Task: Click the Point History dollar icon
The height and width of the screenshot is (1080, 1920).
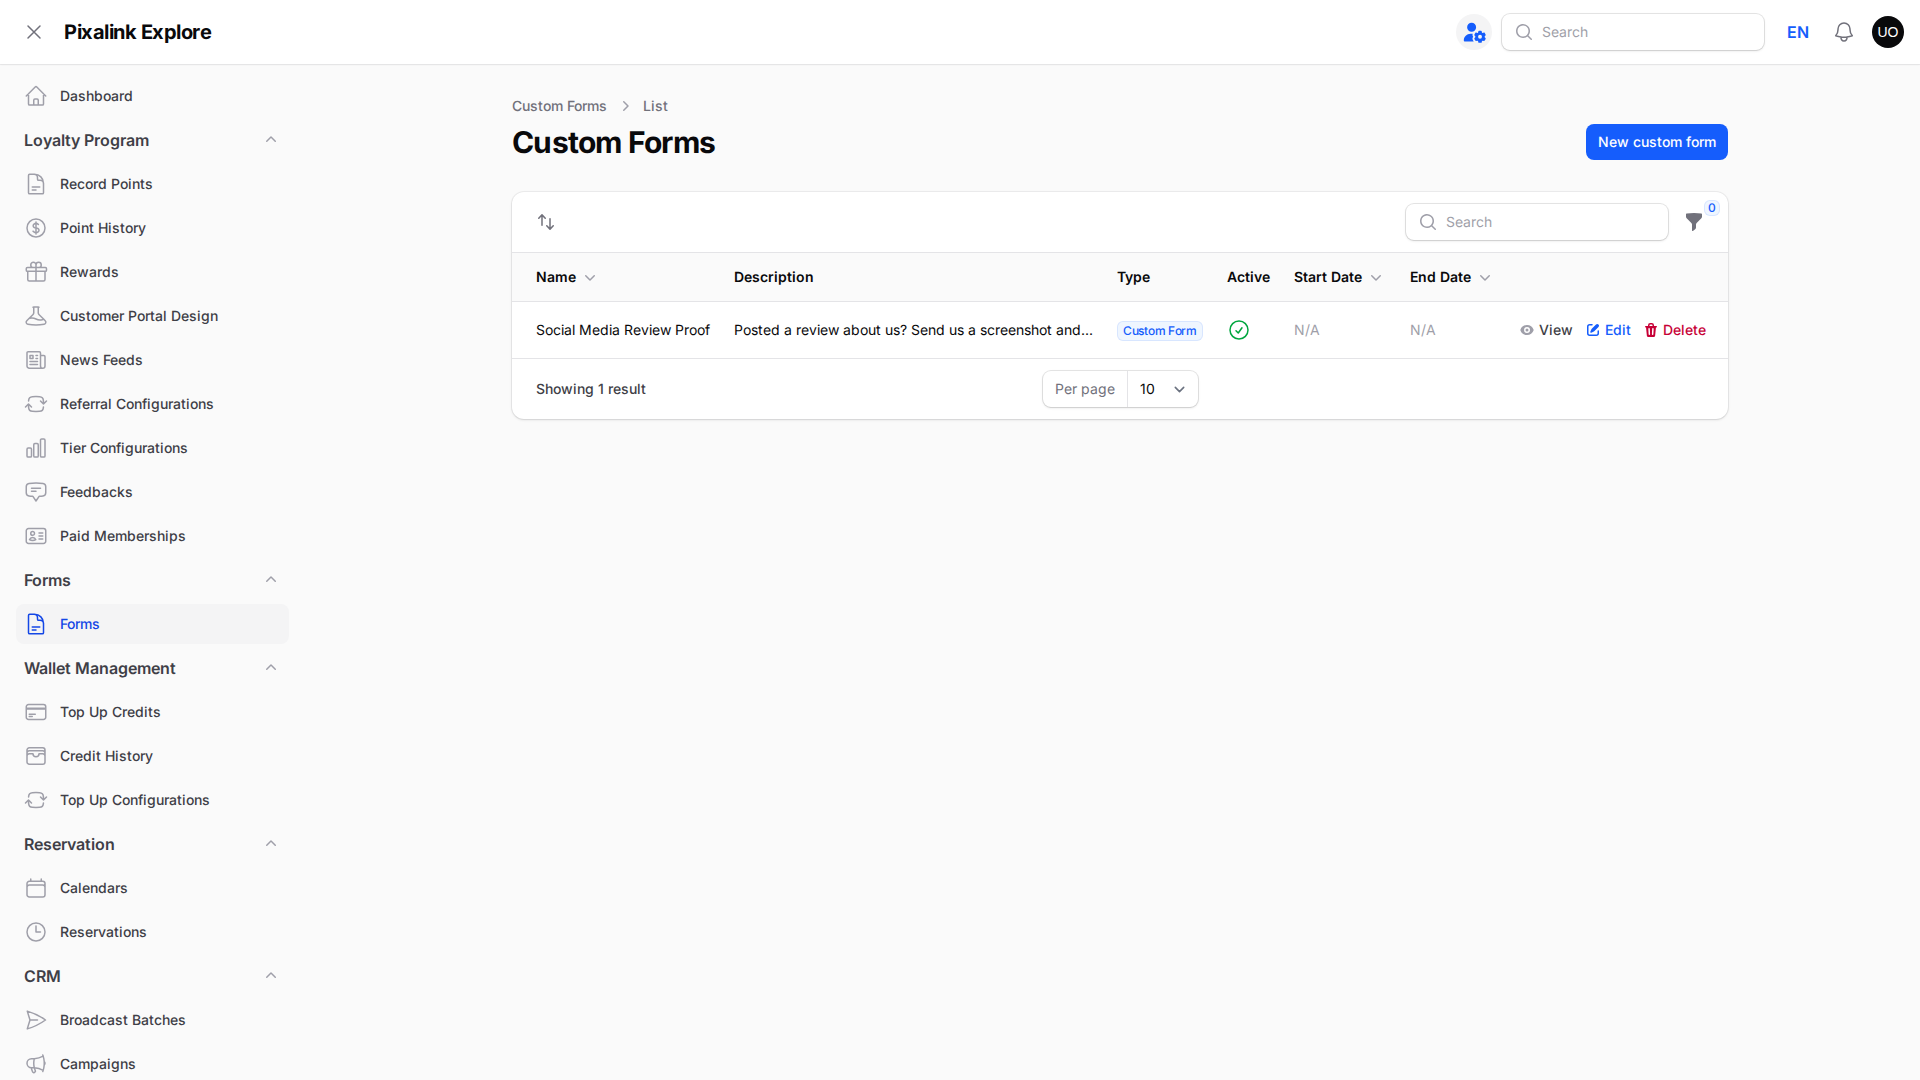Action: [x=36, y=228]
